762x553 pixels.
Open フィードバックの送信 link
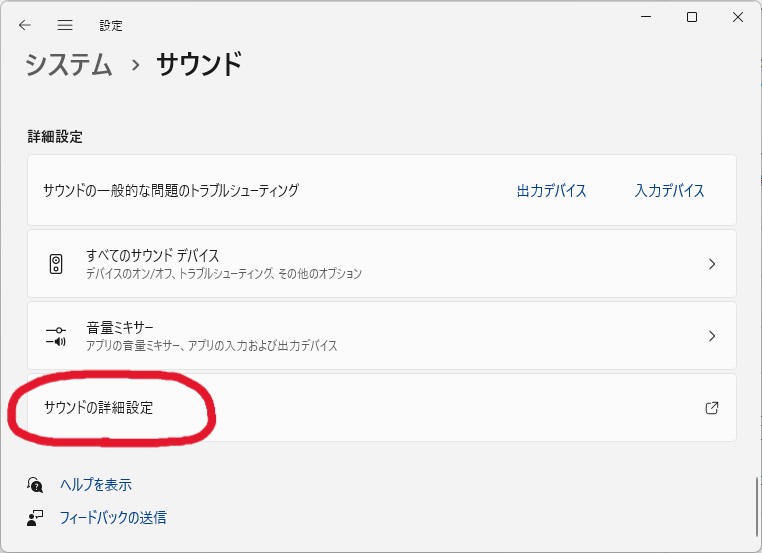[113, 518]
